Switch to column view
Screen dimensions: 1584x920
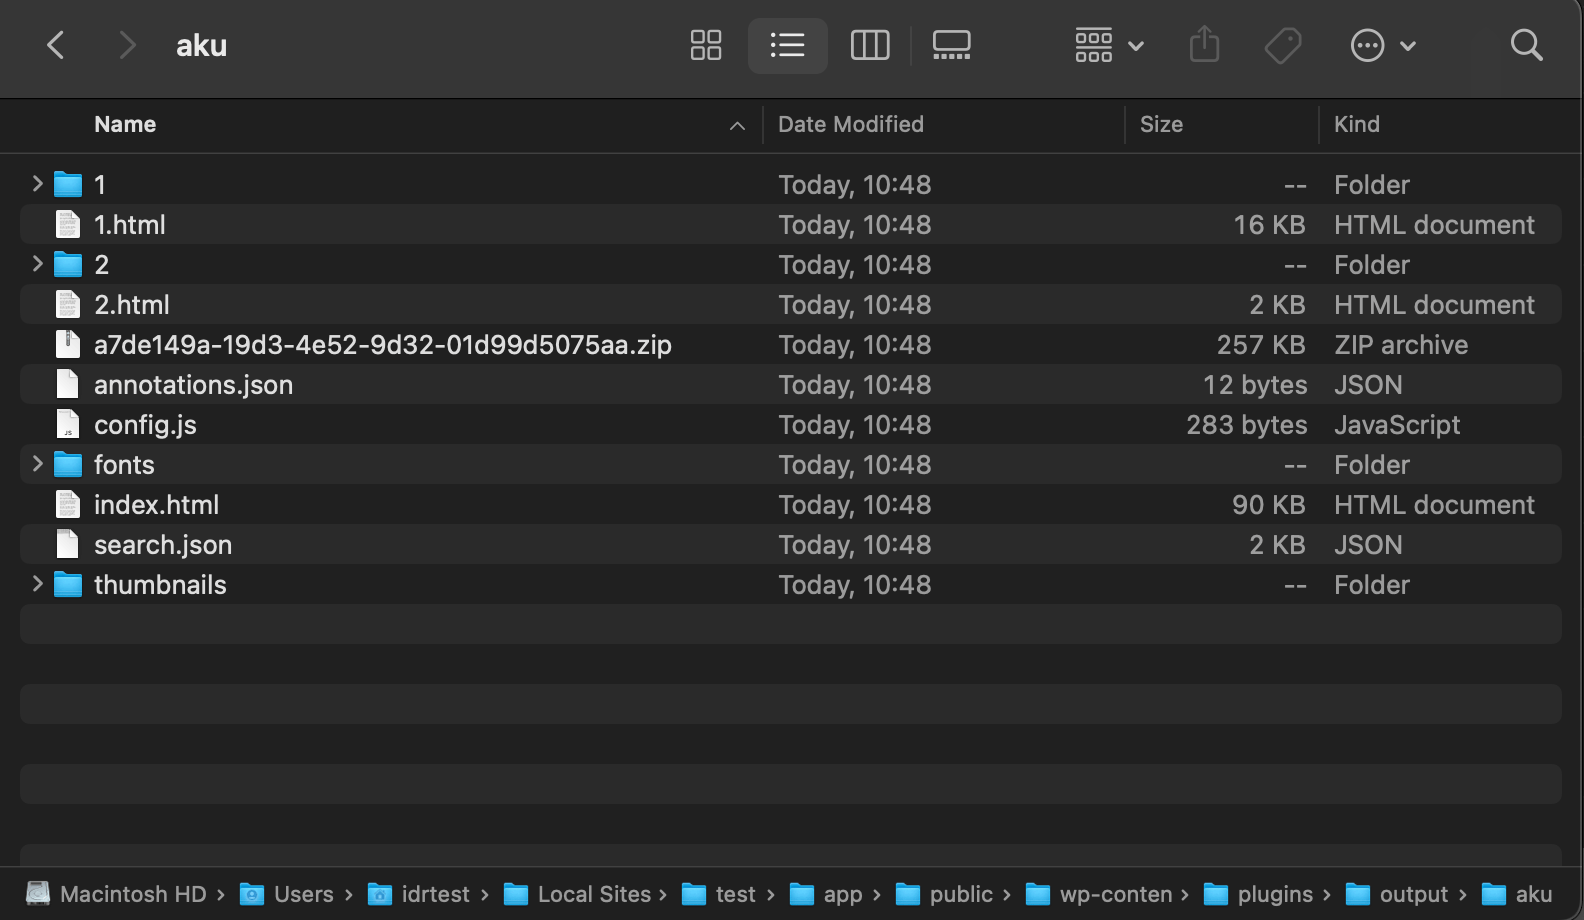point(869,45)
